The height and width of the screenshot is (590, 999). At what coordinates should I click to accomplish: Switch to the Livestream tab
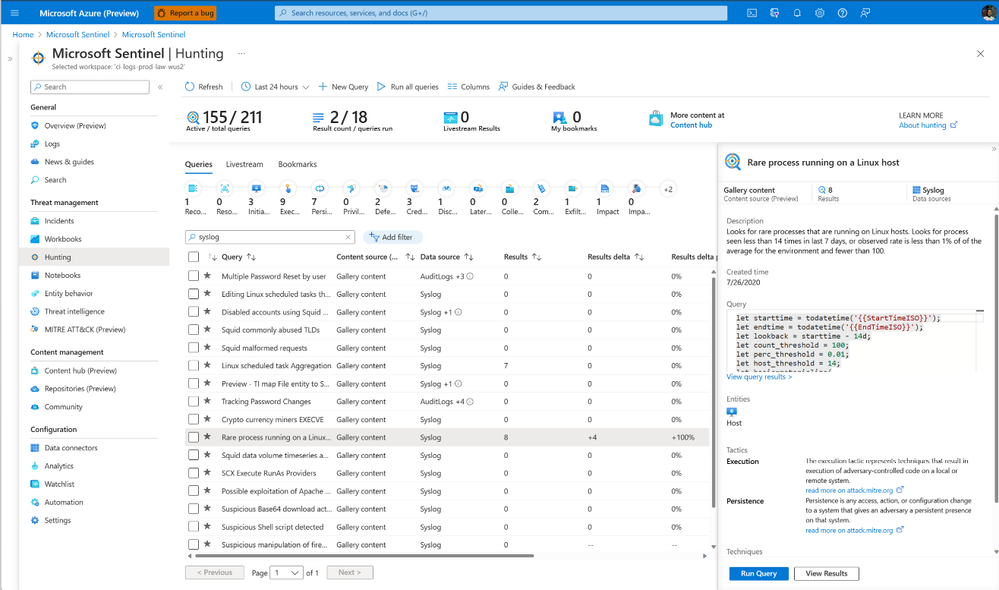244,164
